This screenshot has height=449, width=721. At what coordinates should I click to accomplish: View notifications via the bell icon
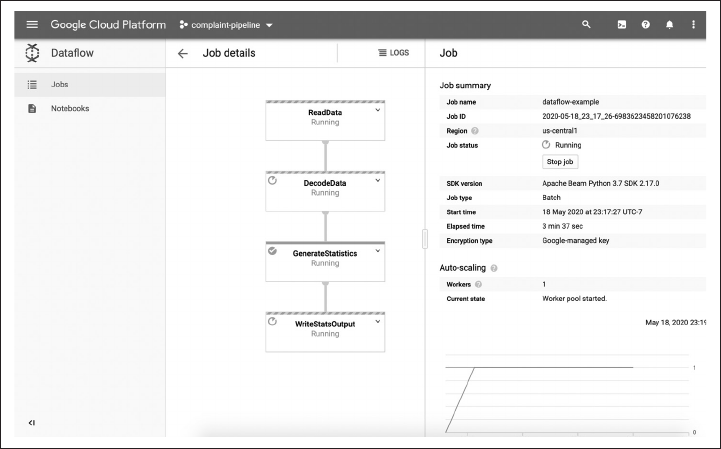670,25
